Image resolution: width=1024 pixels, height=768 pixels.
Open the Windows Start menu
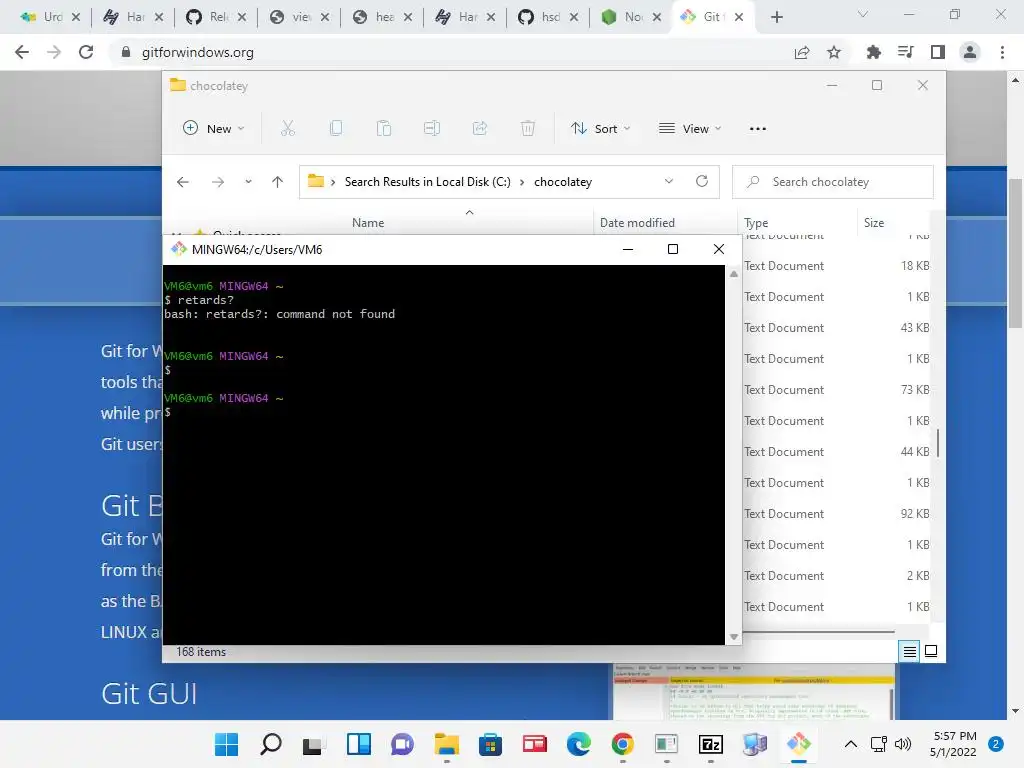(226, 744)
